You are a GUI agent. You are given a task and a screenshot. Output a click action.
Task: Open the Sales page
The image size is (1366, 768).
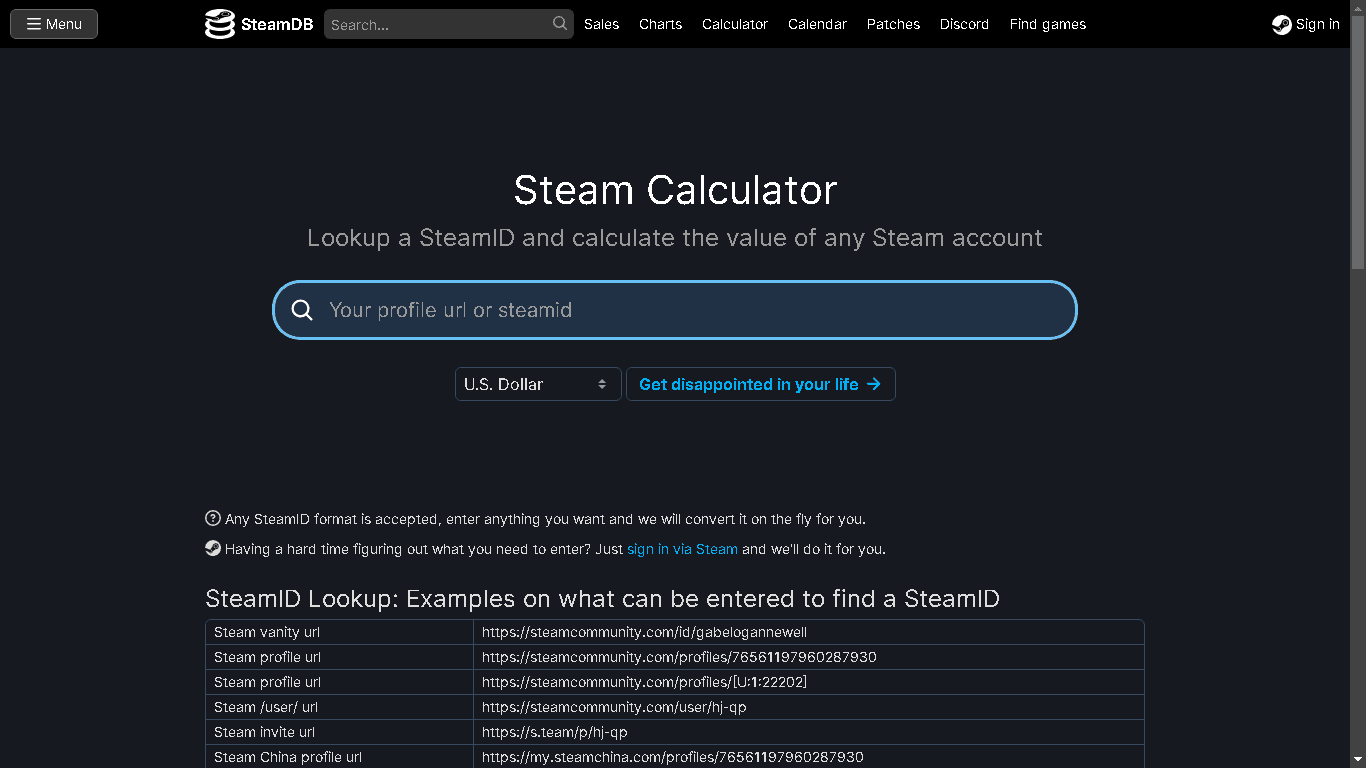601,24
